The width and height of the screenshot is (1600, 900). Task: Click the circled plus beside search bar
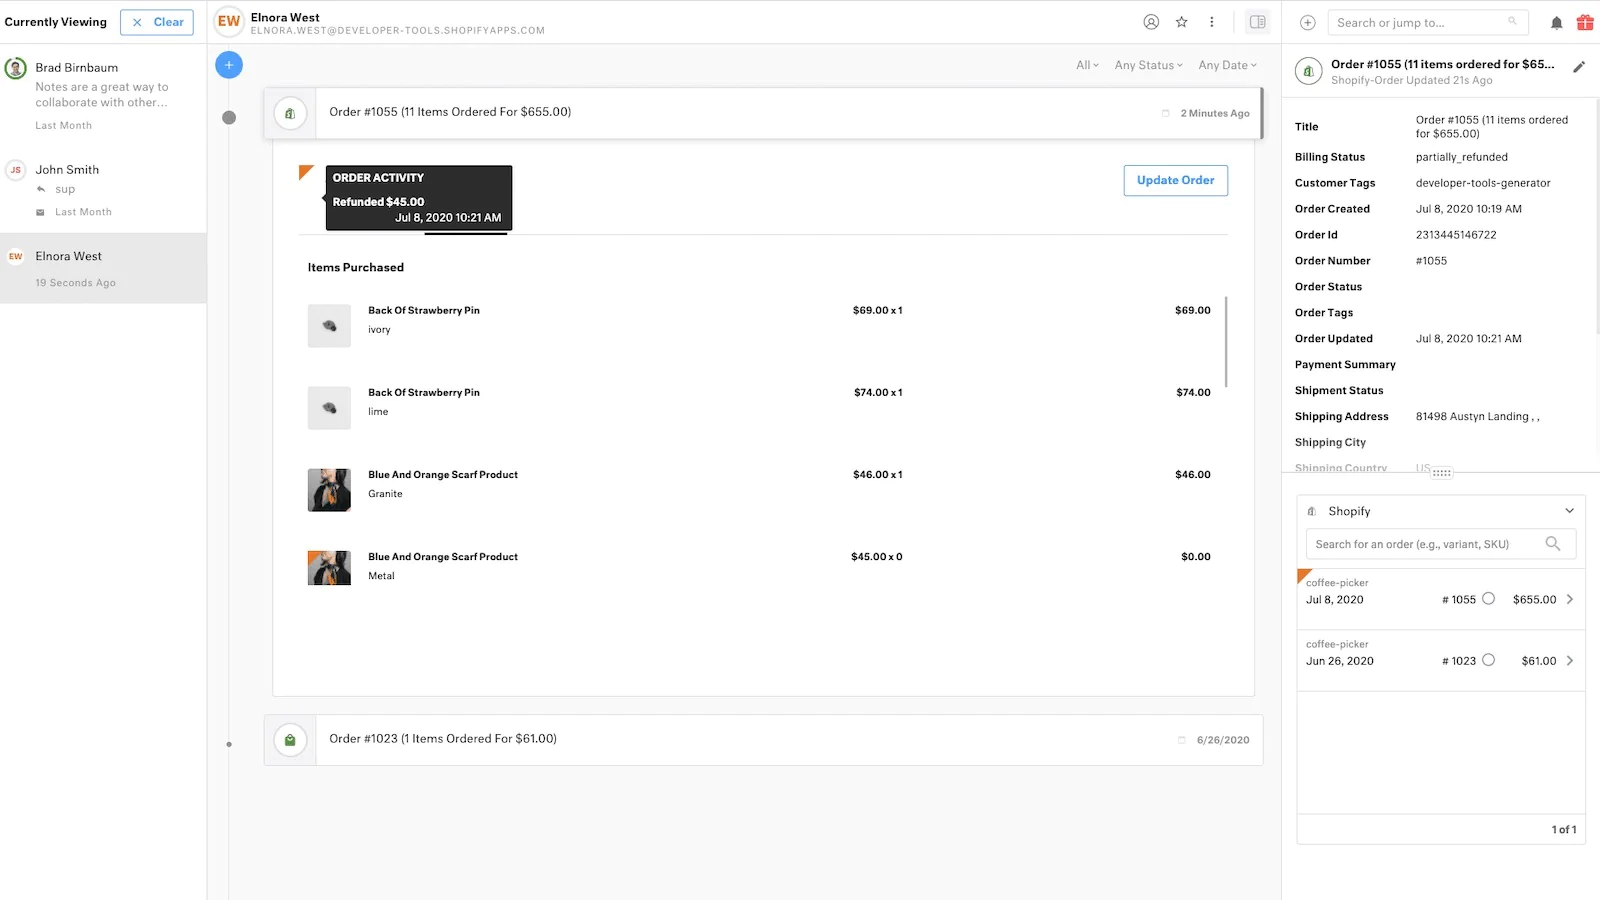1307,23
